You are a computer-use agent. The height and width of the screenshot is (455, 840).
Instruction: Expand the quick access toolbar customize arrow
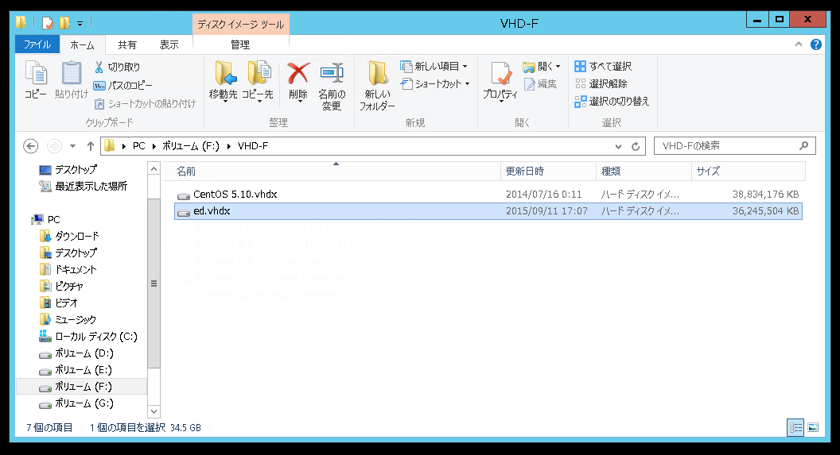coord(80,24)
